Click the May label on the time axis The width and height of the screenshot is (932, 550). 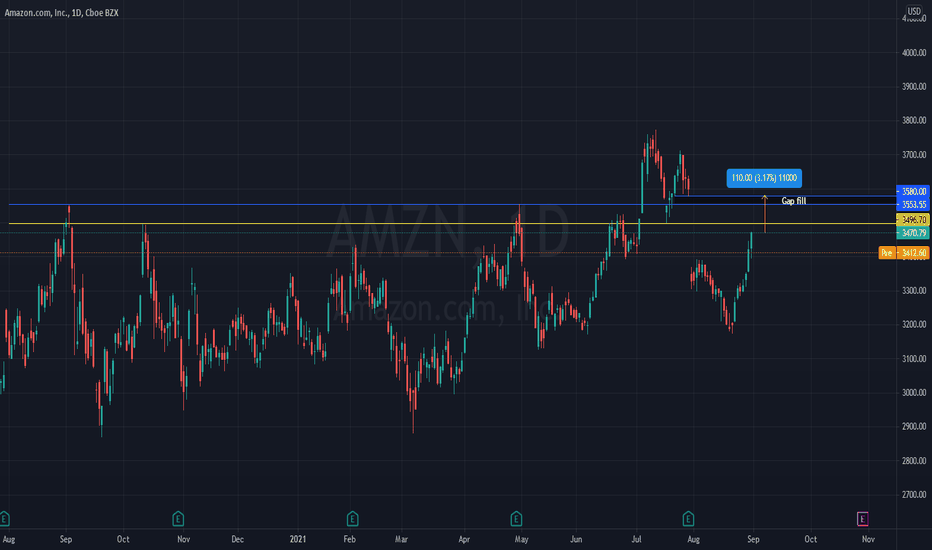(521, 539)
